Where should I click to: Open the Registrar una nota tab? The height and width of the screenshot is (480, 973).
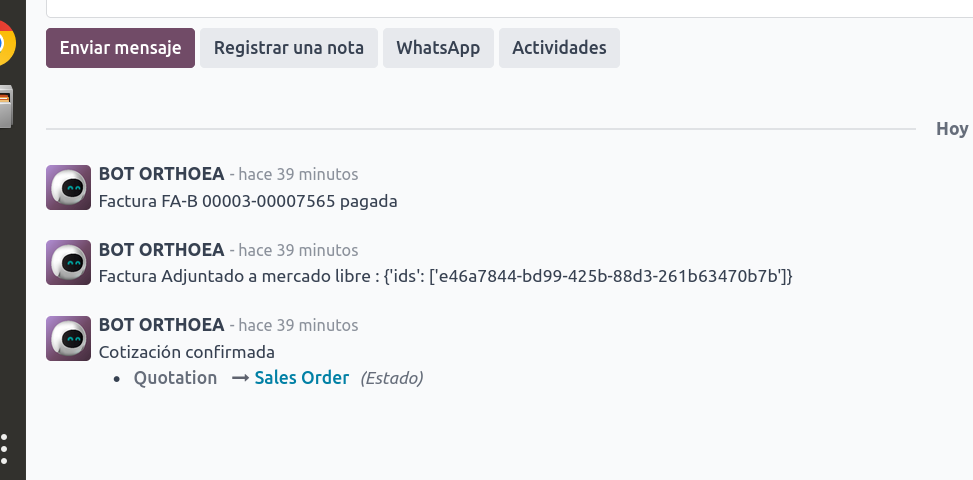pos(289,48)
